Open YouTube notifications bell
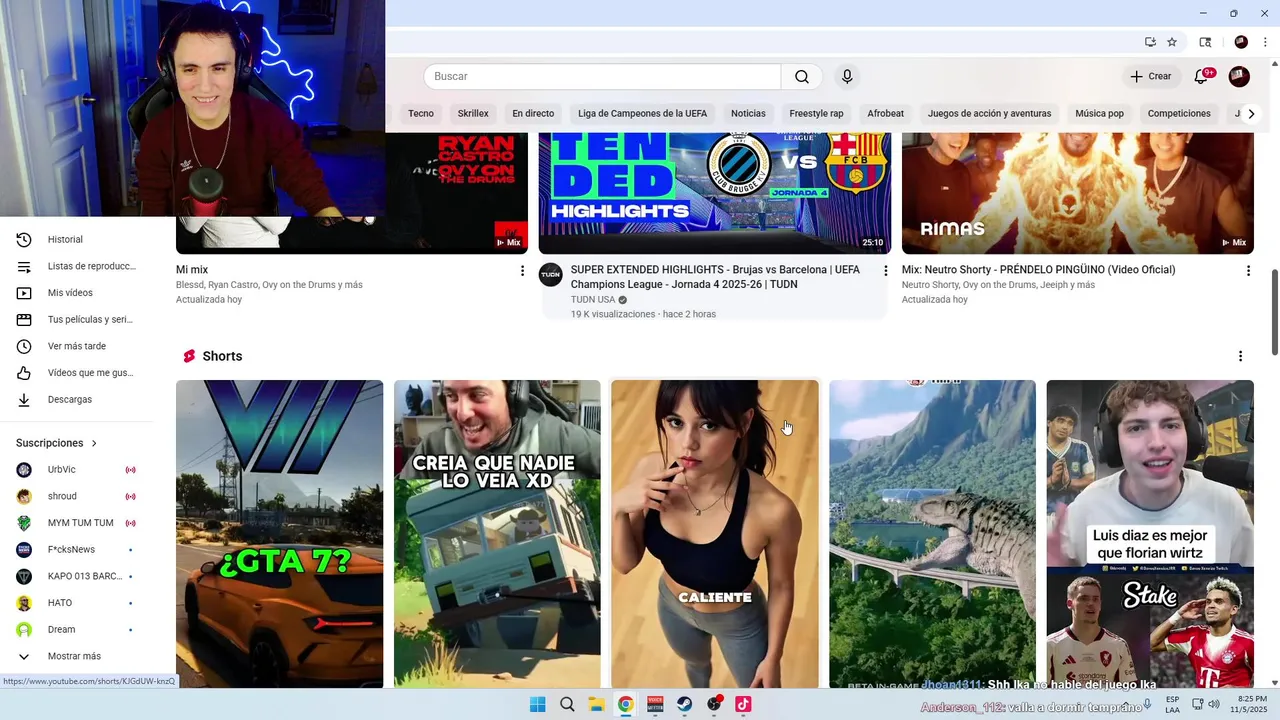The image size is (1280, 720). point(1202,77)
